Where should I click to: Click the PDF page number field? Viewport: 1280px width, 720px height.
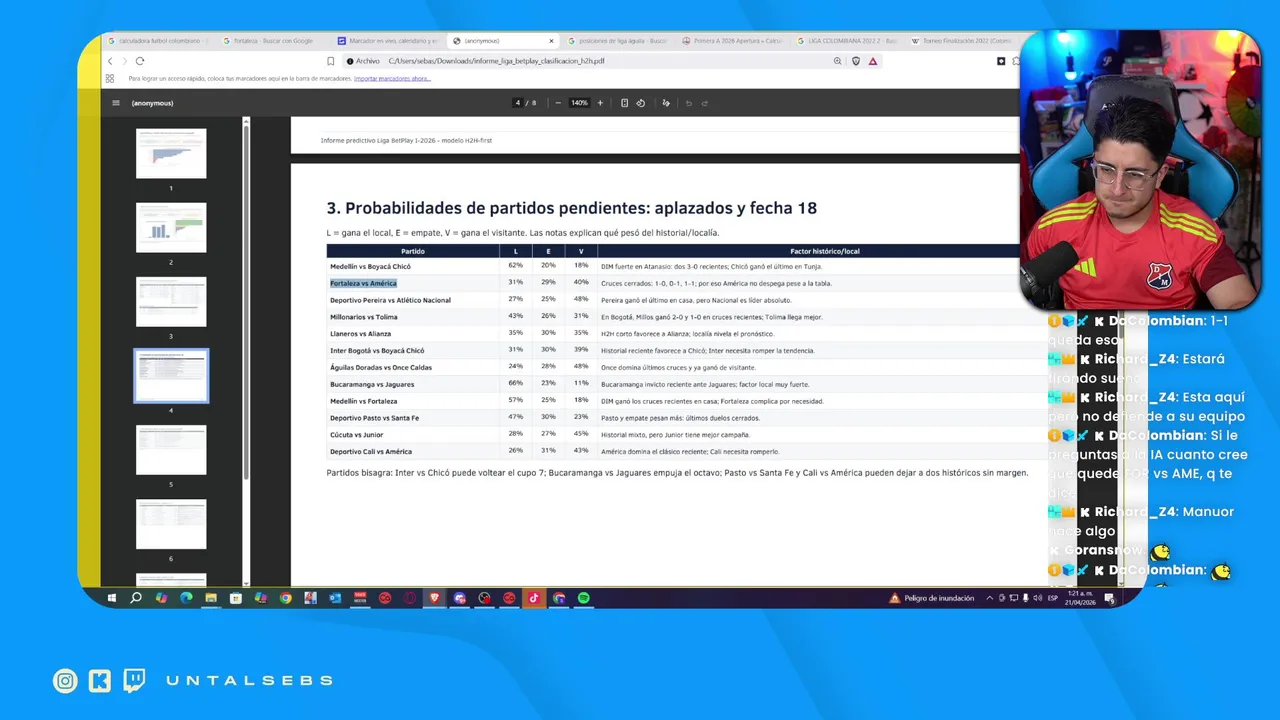click(518, 103)
